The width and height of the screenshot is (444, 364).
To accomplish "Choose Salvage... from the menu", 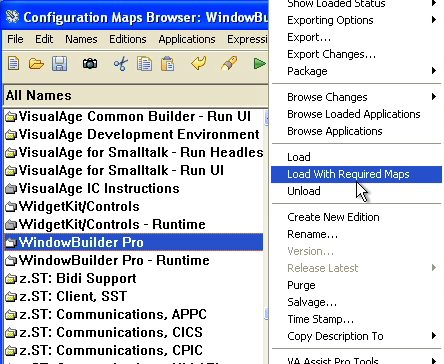I will [356, 302].
